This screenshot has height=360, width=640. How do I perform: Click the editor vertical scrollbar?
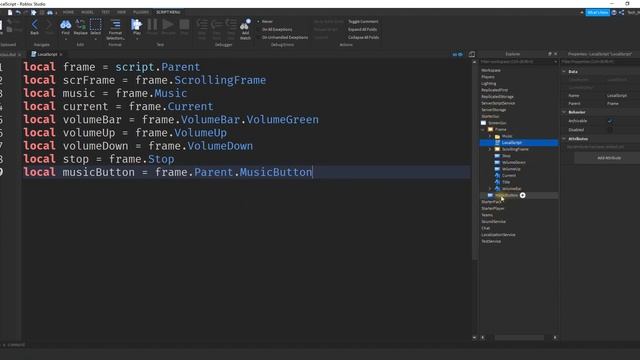(474, 161)
